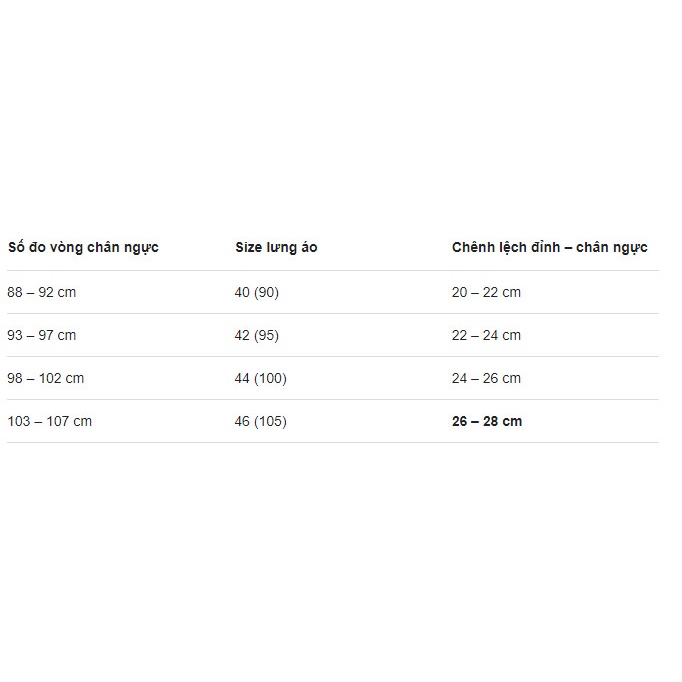Screen dimensions: 682x682
Task: Select the "Size lưng áo" column header
Action: tap(276, 247)
